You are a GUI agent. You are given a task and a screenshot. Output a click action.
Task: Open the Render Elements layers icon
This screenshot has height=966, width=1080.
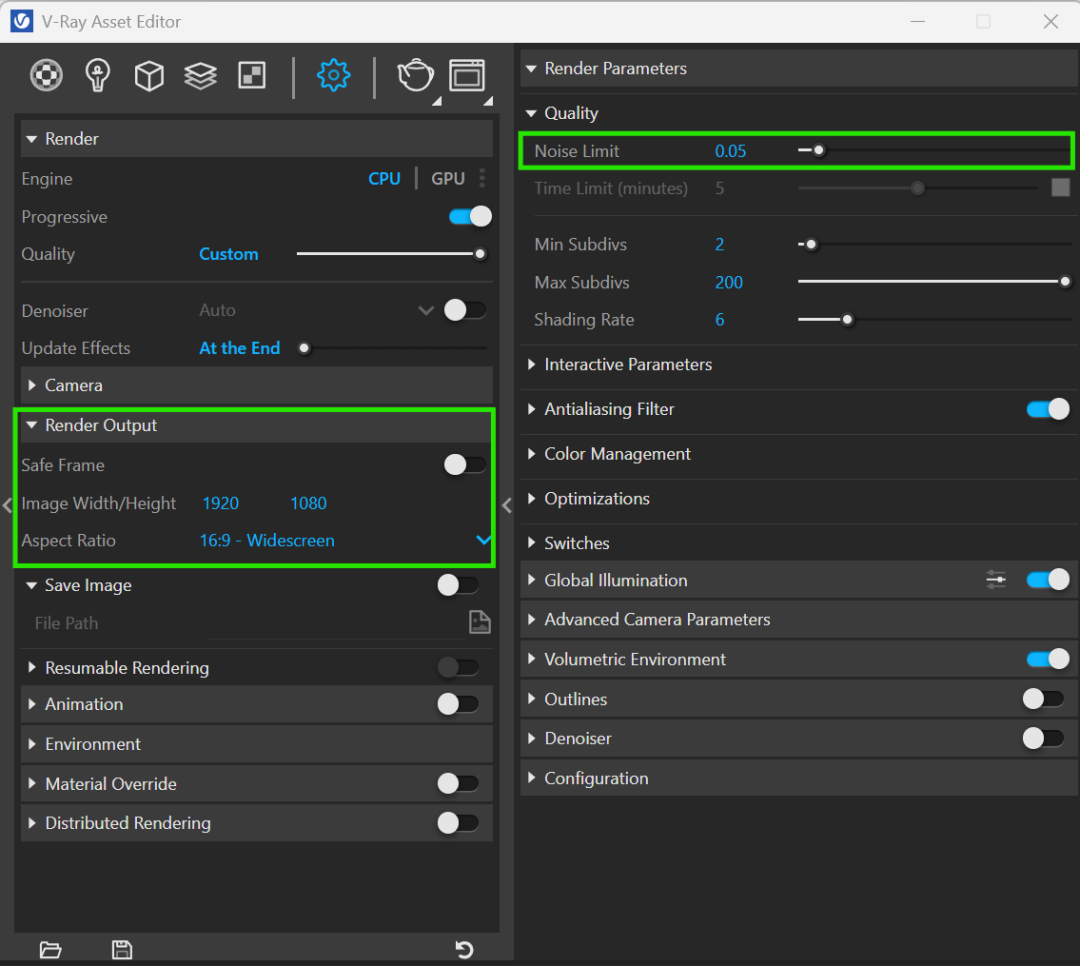pyautogui.click(x=201, y=75)
